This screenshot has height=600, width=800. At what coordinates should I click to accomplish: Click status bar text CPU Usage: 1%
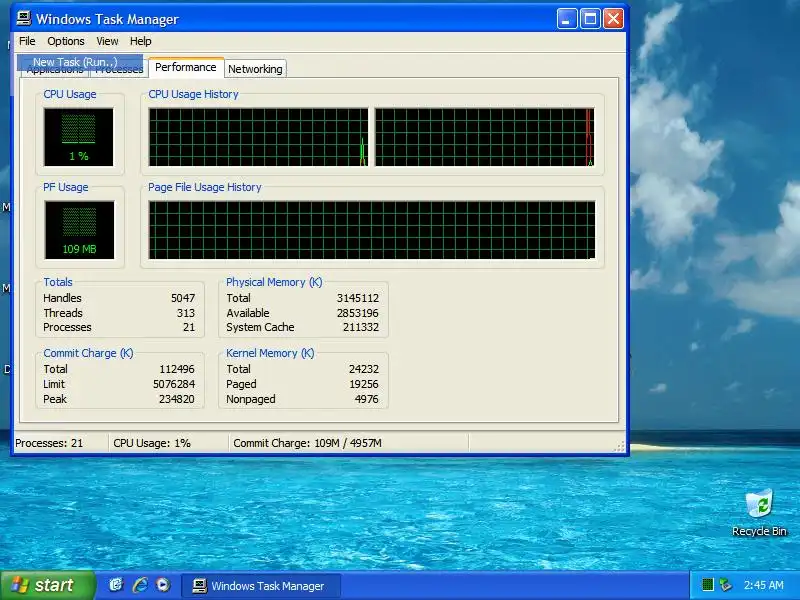152,443
